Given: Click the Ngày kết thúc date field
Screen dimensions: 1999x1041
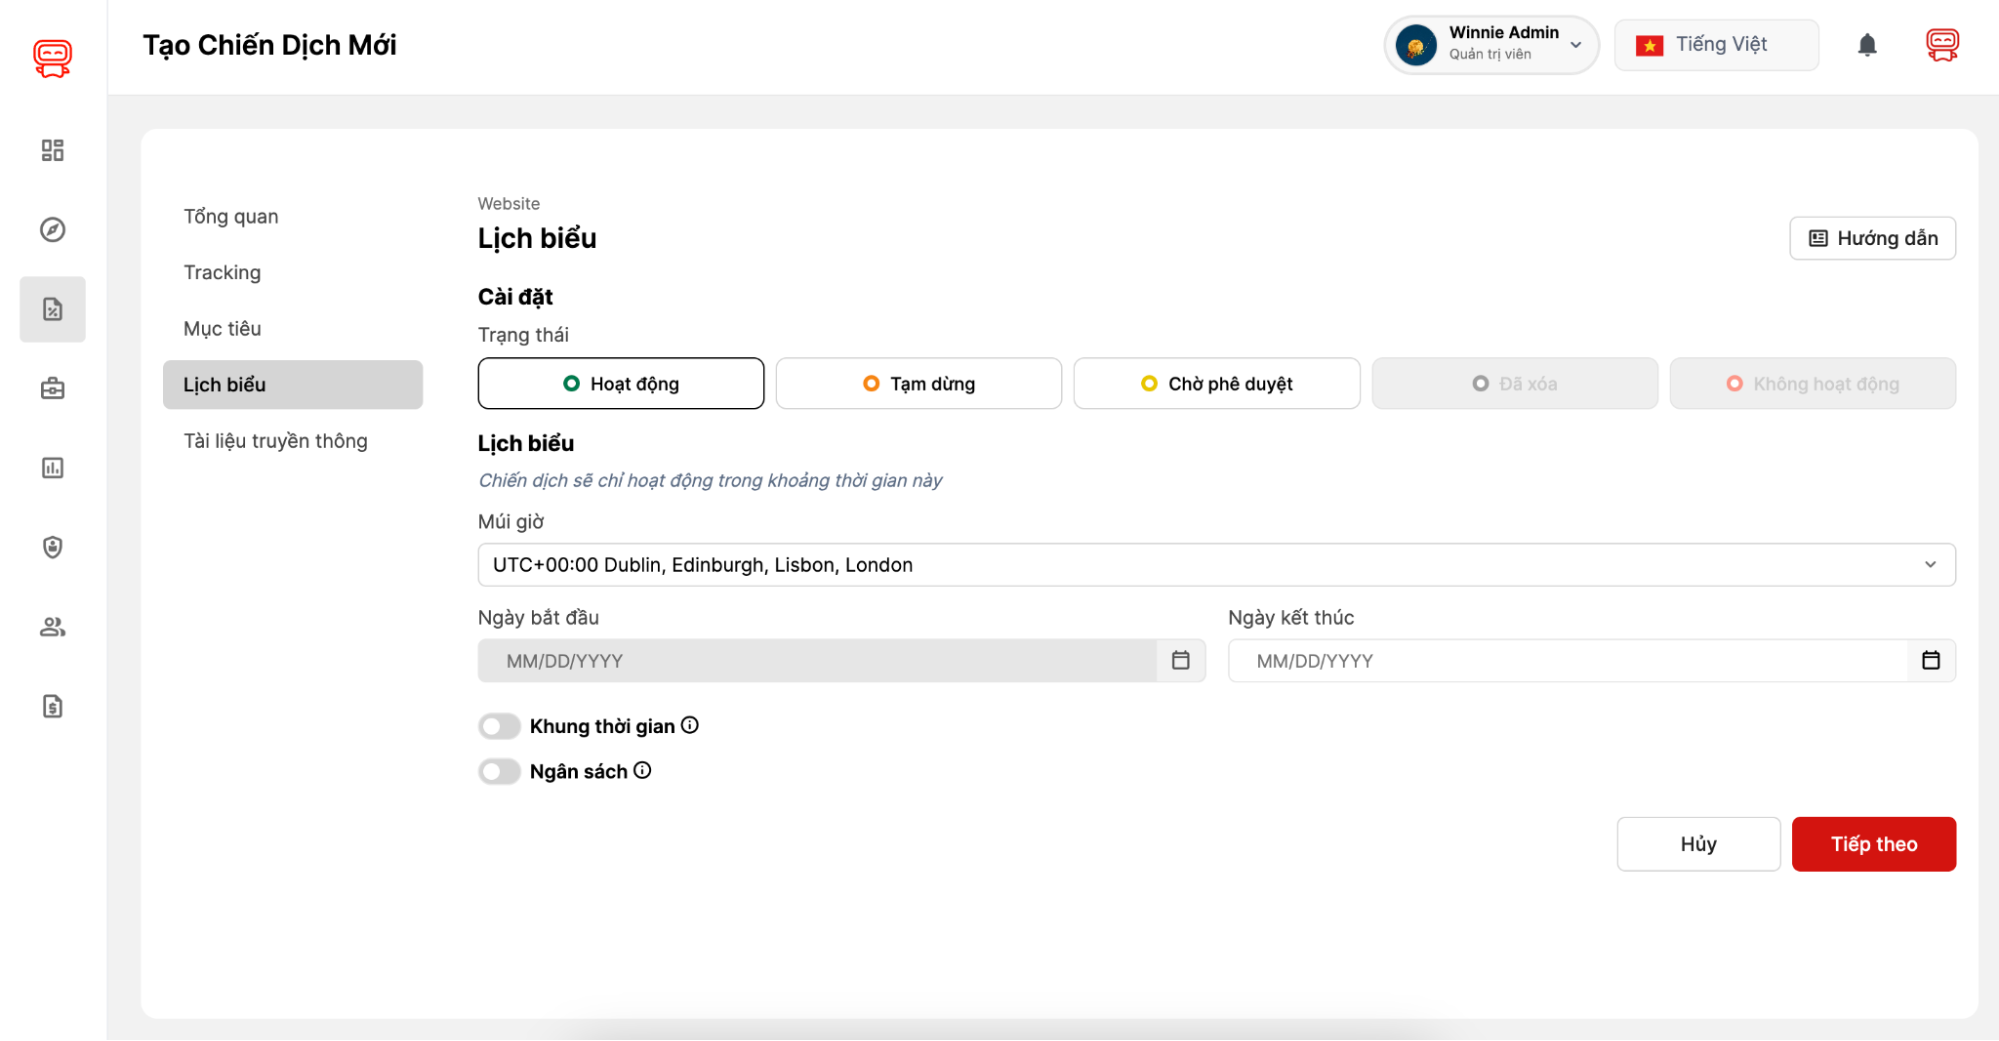Looking at the screenshot, I should pyautogui.click(x=1570, y=661).
